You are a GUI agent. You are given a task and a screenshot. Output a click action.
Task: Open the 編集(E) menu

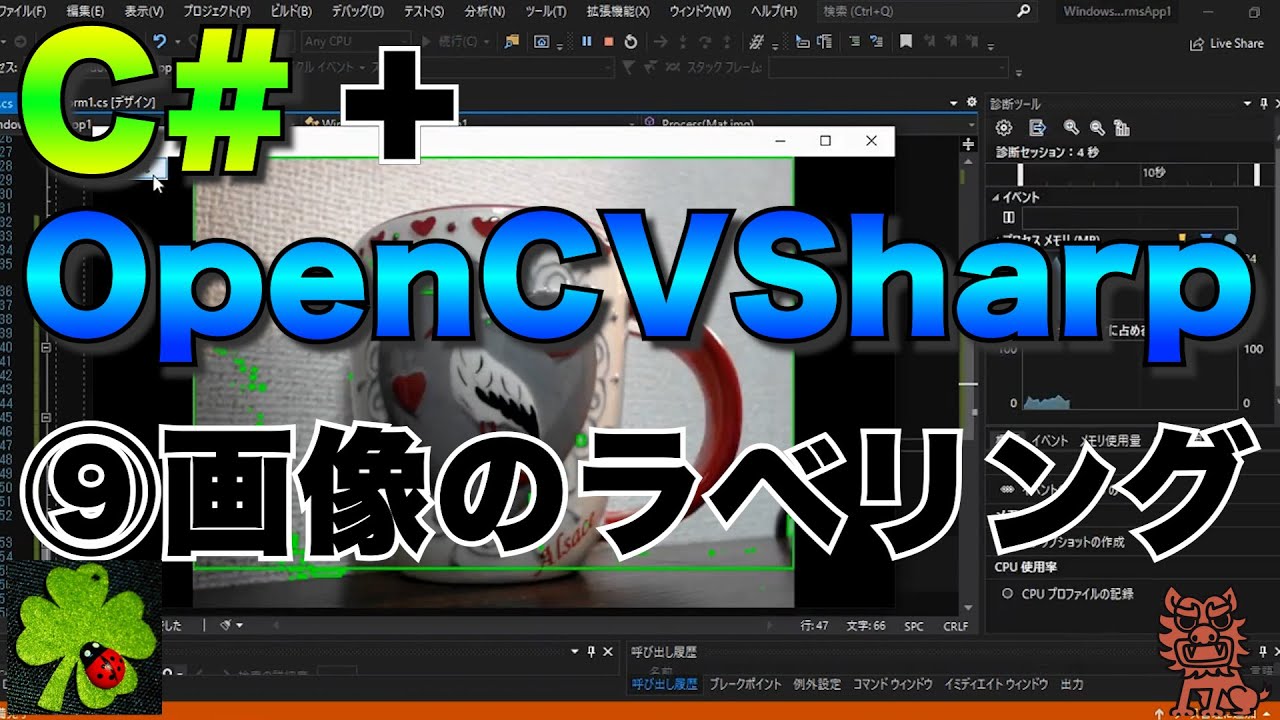pyautogui.click(x=85, y=12)
